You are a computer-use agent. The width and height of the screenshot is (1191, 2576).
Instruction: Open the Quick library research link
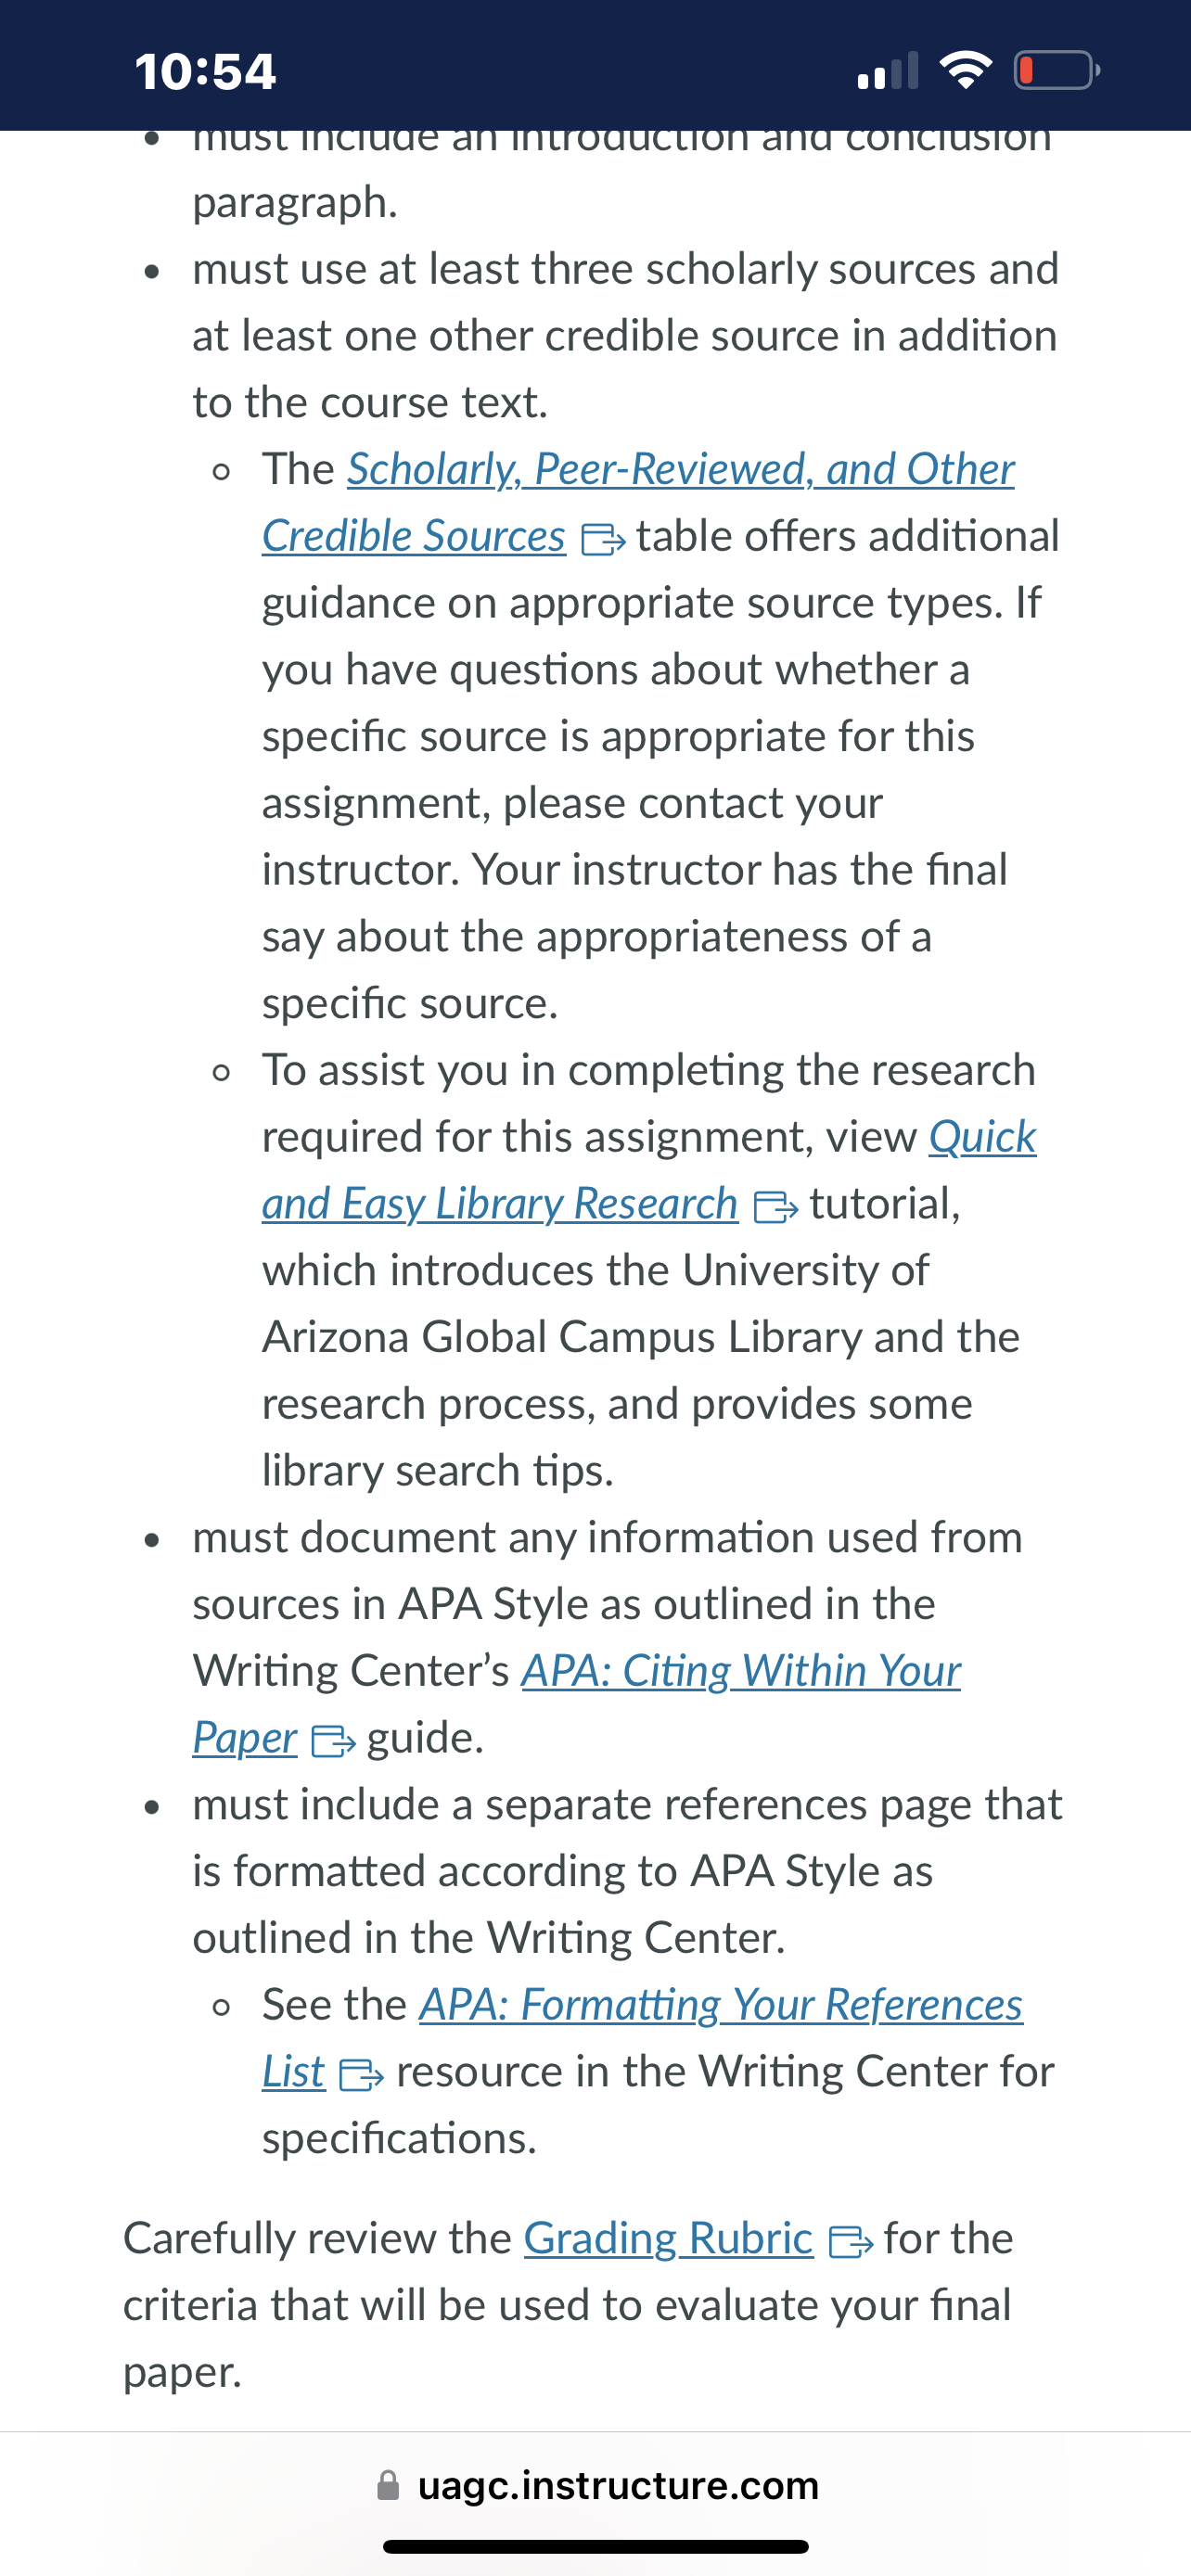pos(982,1138)
